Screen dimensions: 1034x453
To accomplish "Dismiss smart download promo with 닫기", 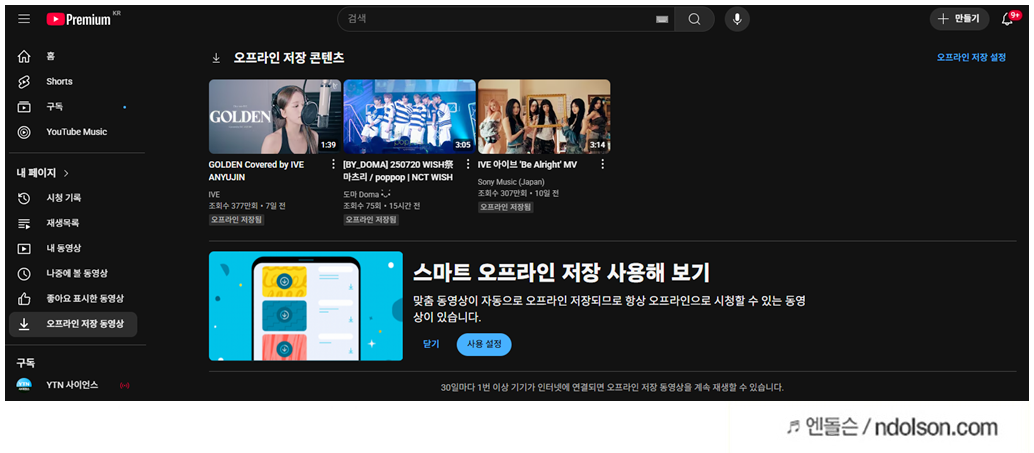I will pos(431,344).
